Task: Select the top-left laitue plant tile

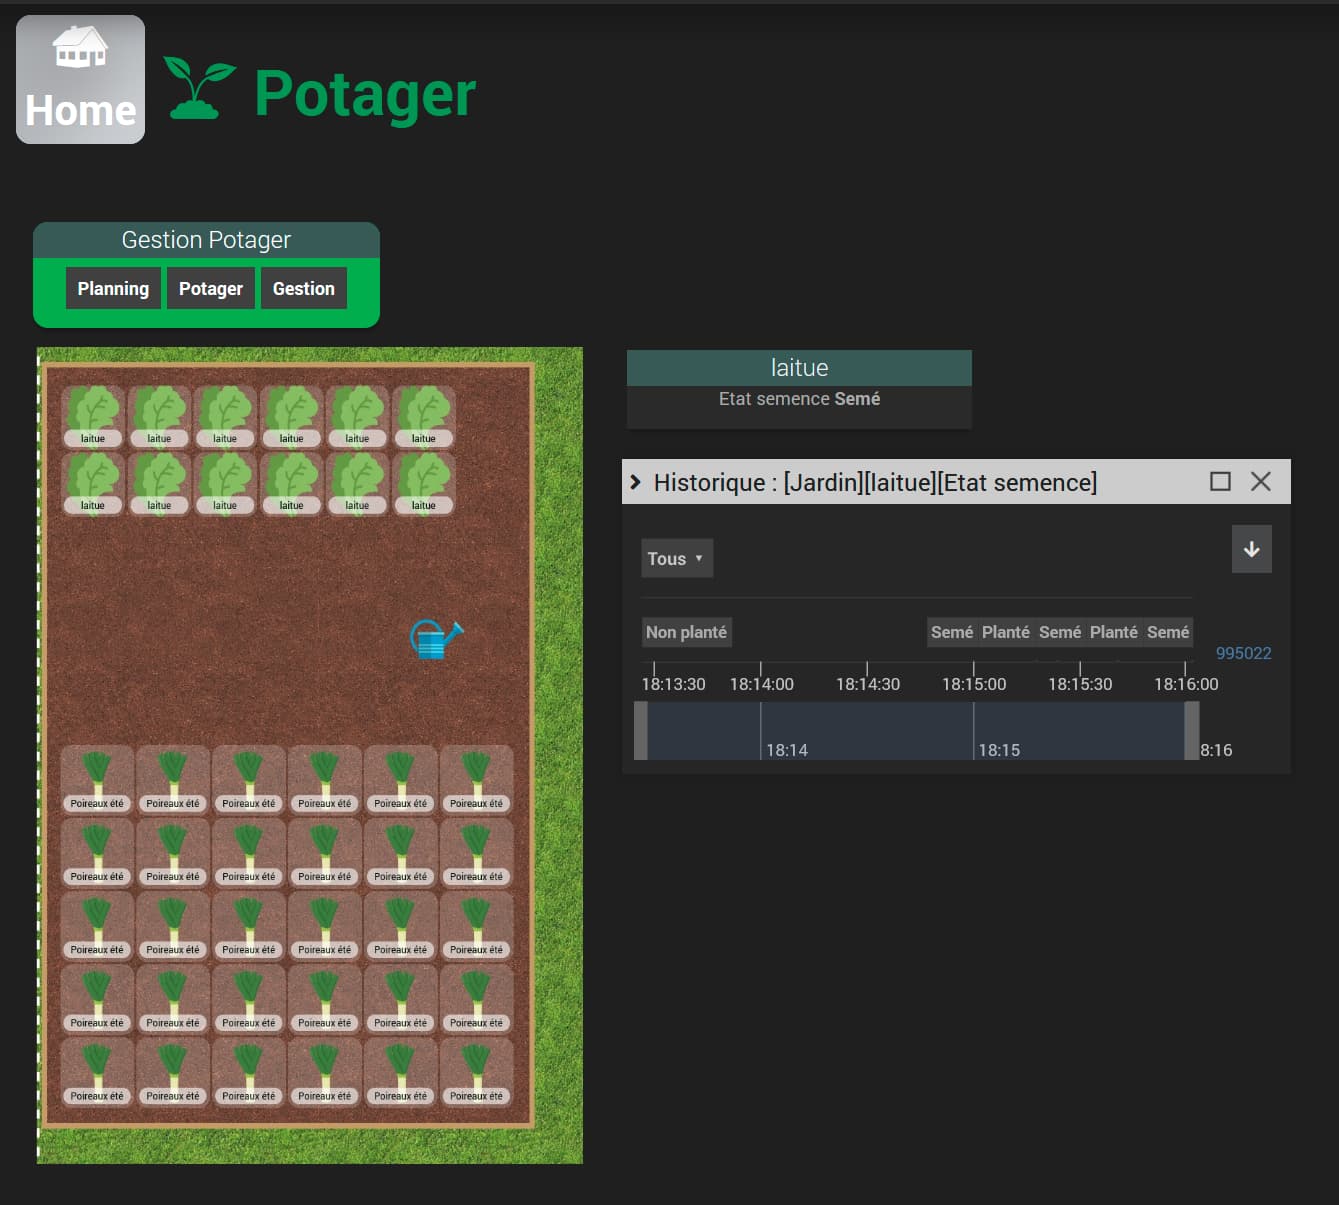Action: tap(93, 416)
